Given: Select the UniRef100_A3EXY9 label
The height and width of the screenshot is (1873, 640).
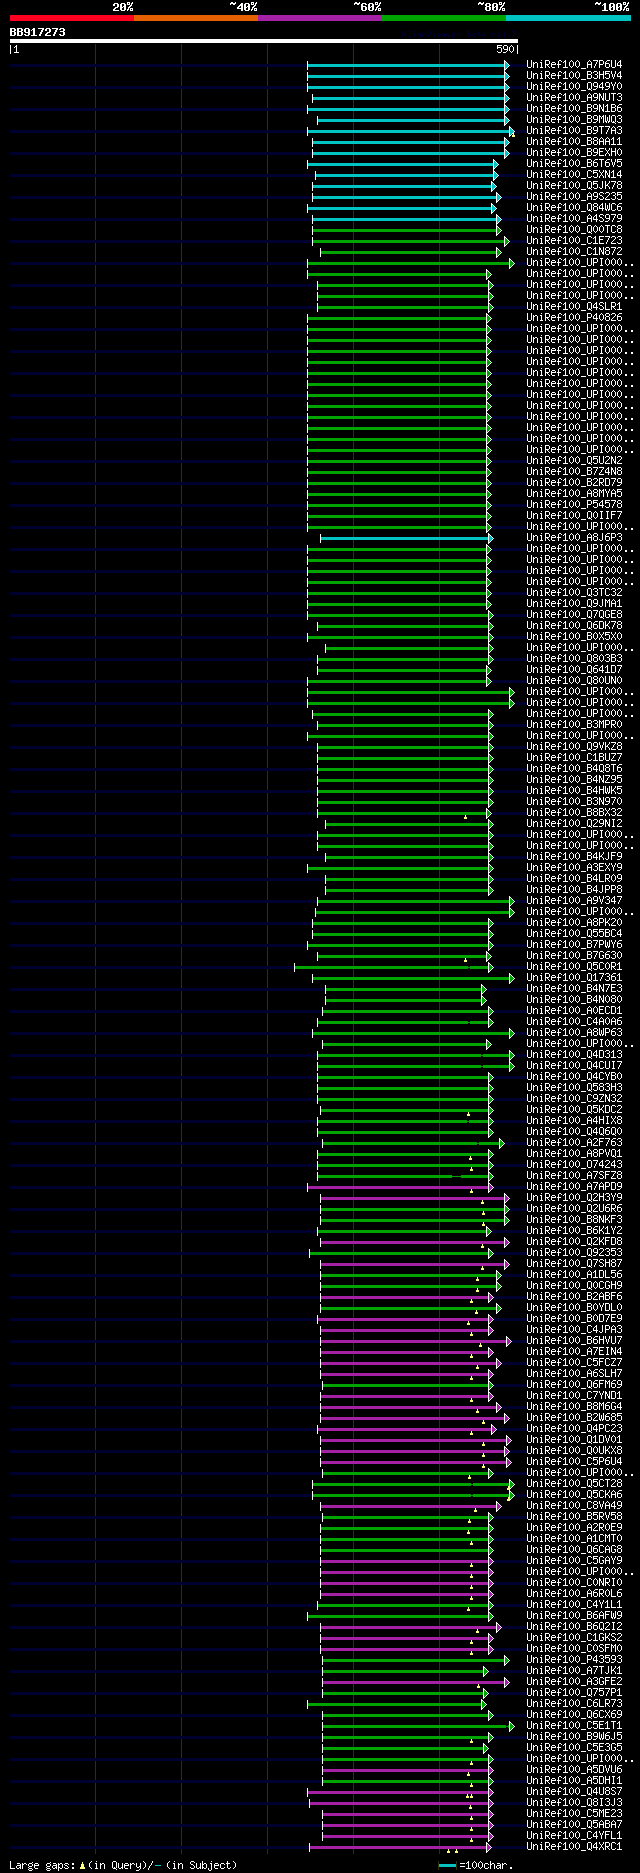Looking at the screenshot, I should point(574,868).
